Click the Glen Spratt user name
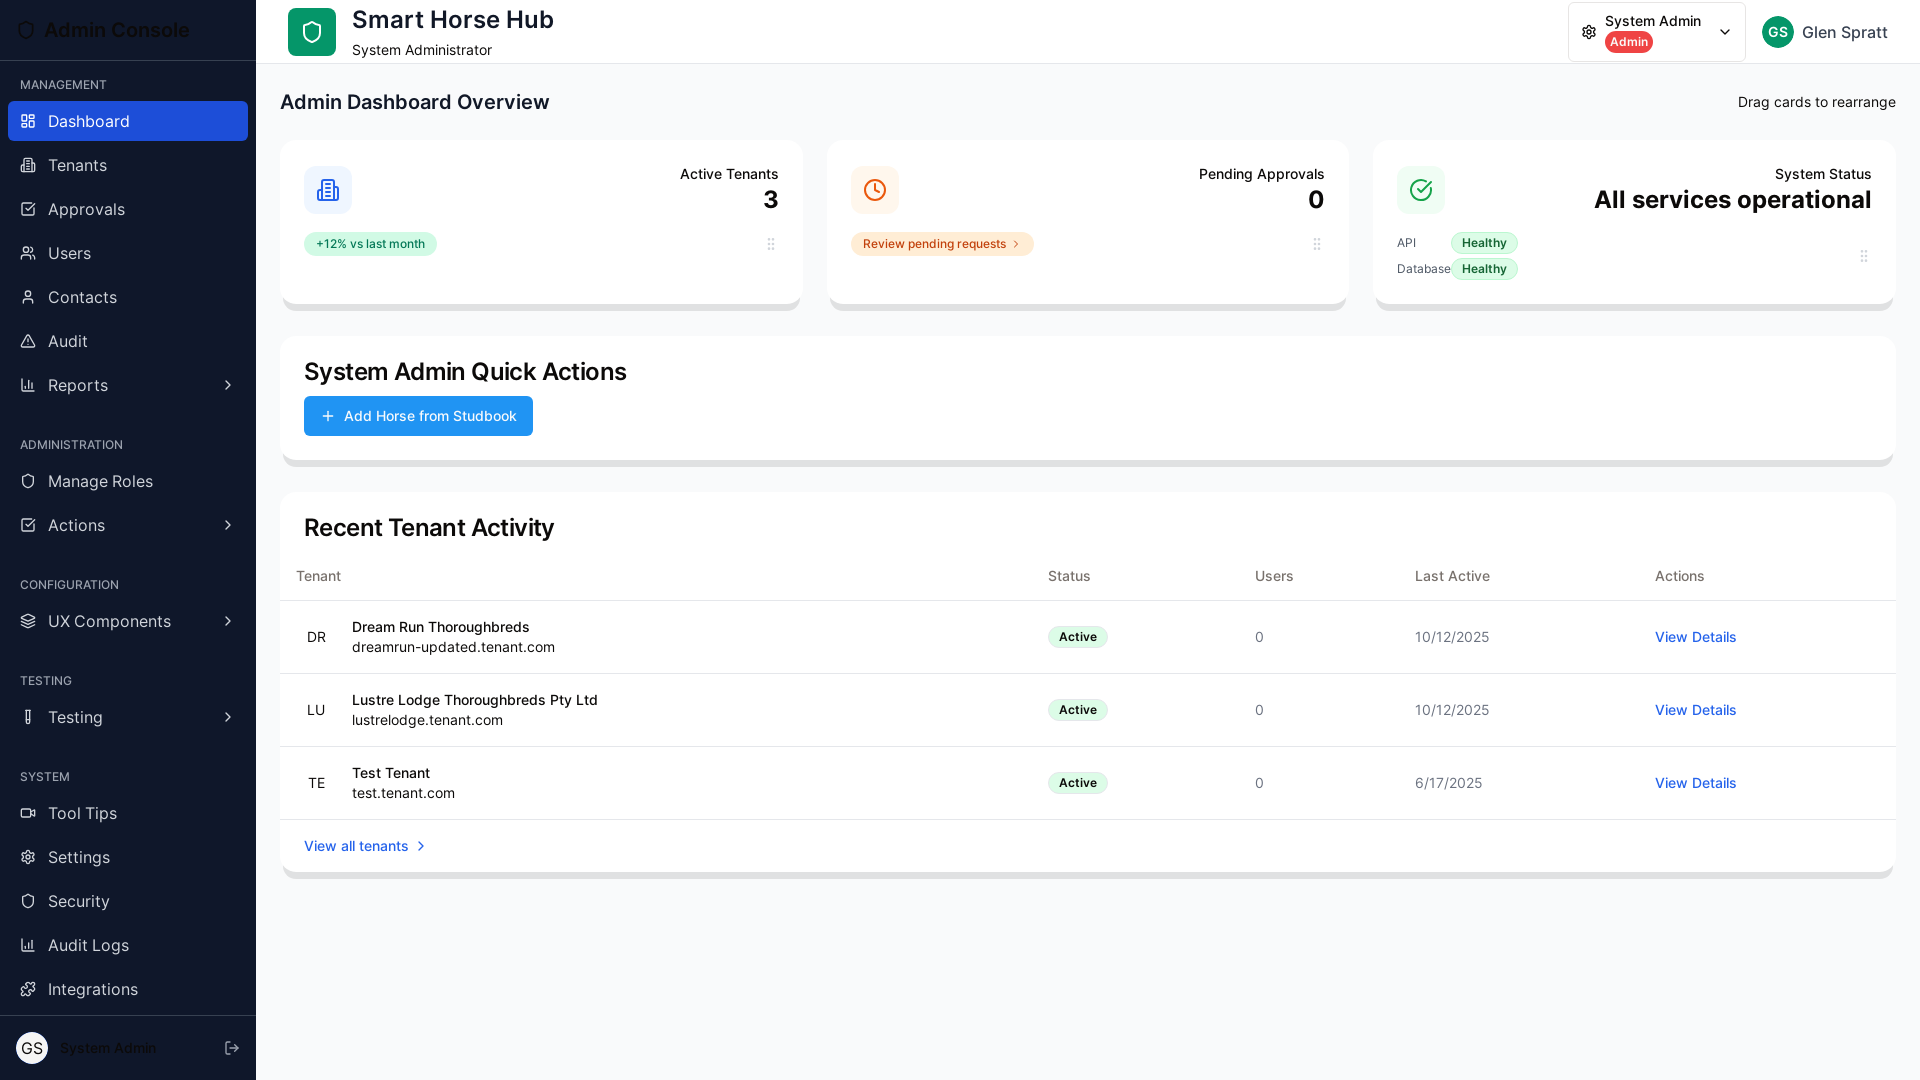 point(1844,32)
